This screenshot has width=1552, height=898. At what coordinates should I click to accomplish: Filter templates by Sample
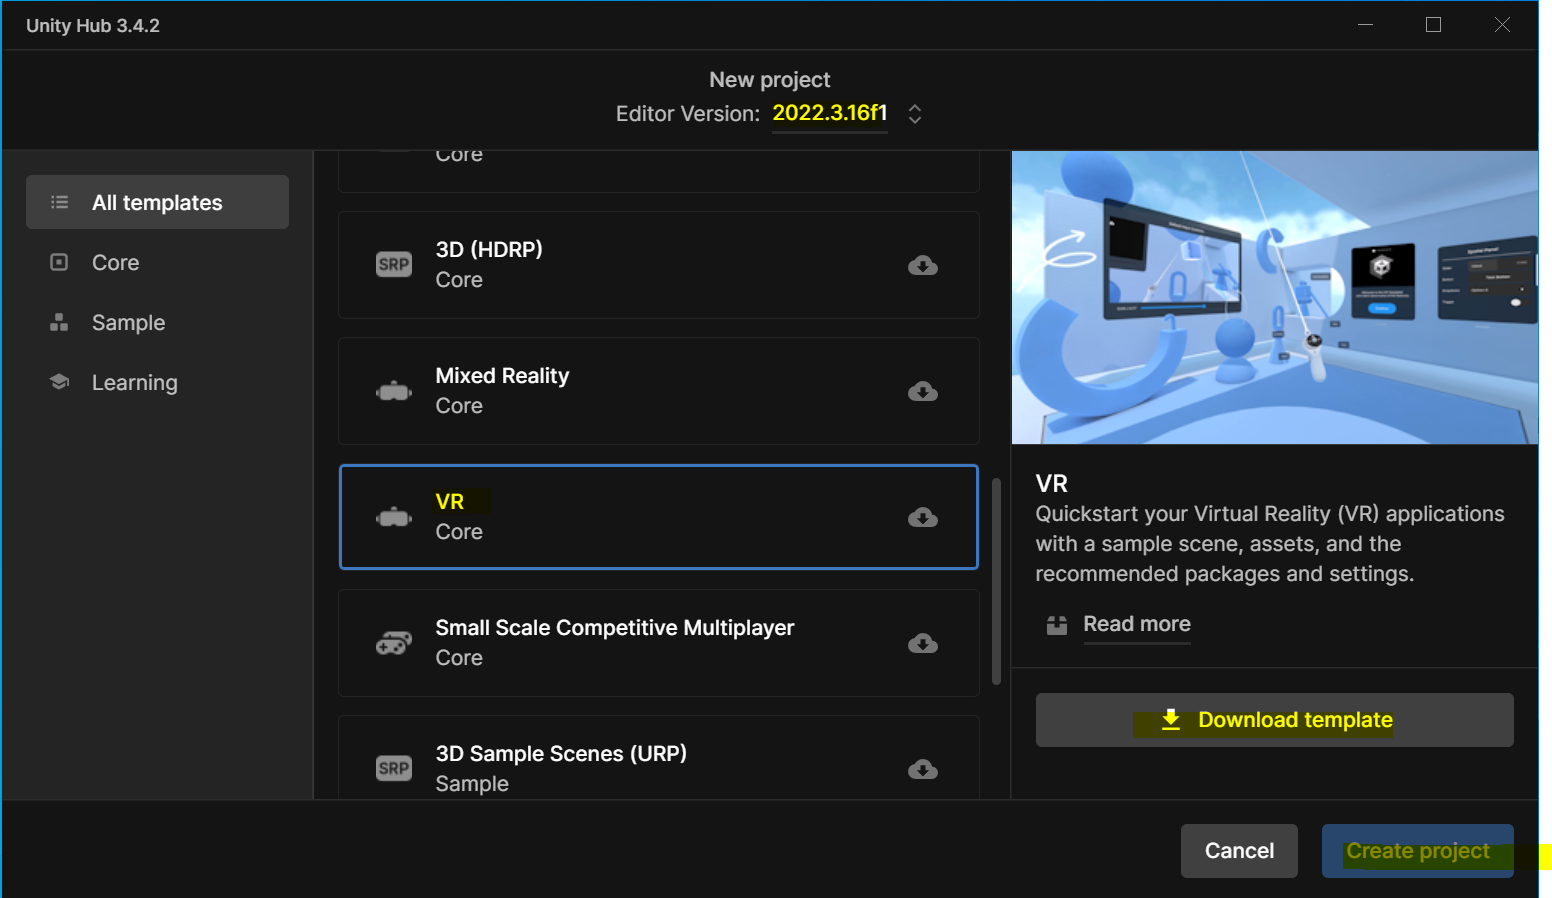128,322
